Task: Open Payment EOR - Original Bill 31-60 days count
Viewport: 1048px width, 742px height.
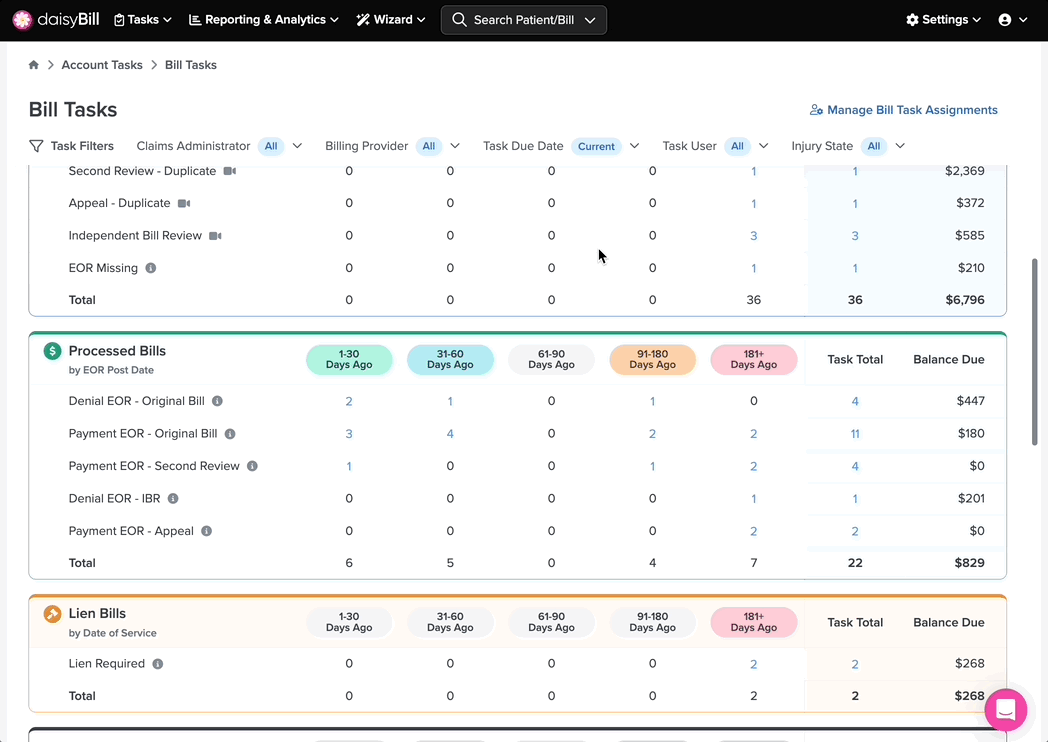Action: click(x=450, y=434)
